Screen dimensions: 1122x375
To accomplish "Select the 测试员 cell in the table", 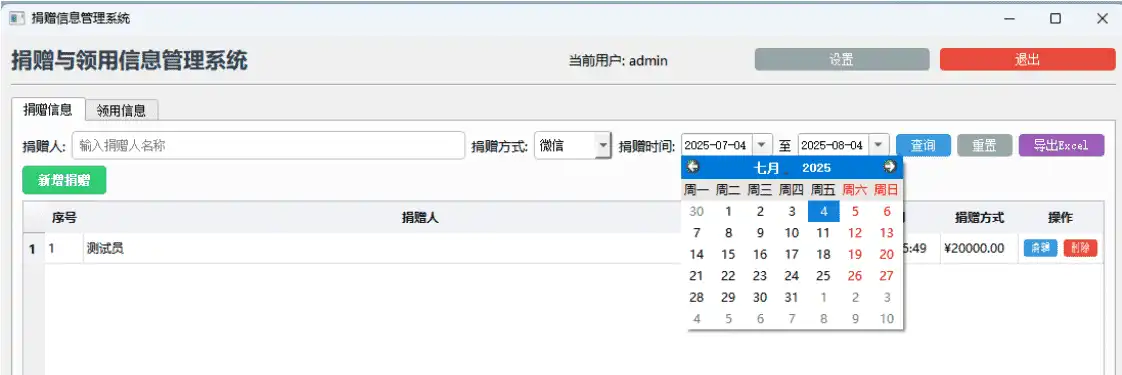I will (382, 248).
